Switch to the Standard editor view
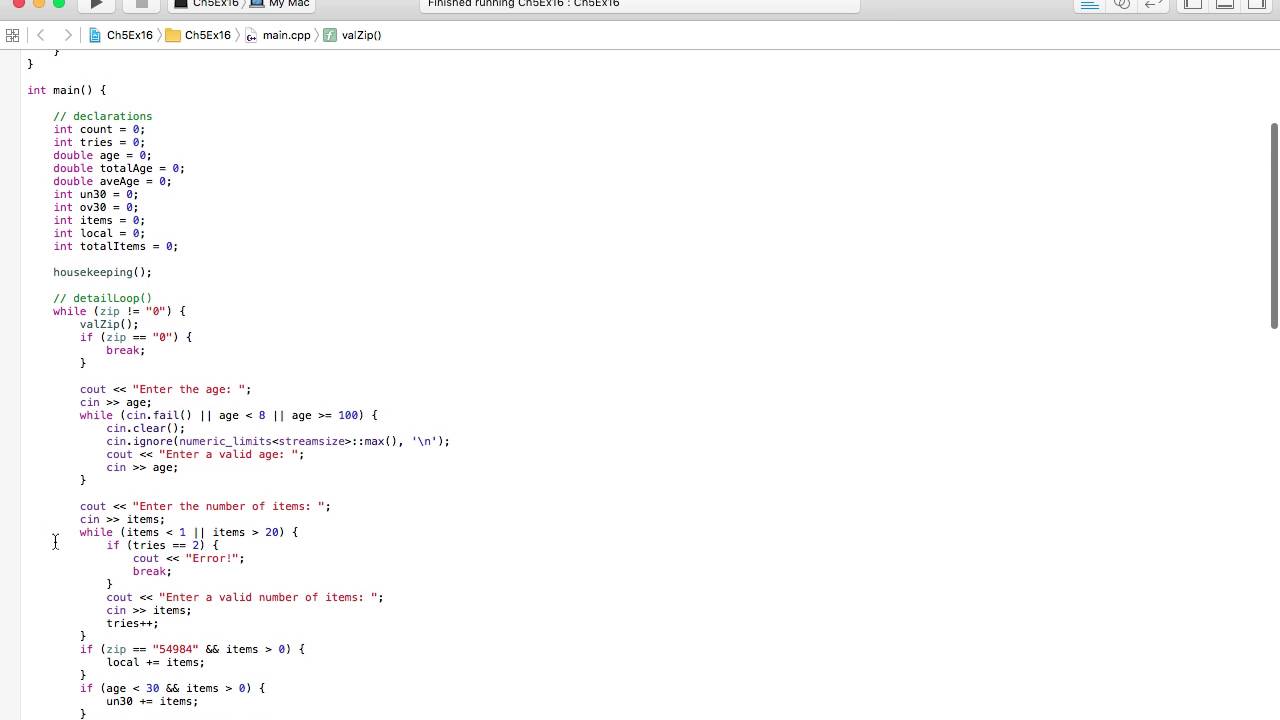Viewport: 1280px width, 720px height. (1090, 4)
